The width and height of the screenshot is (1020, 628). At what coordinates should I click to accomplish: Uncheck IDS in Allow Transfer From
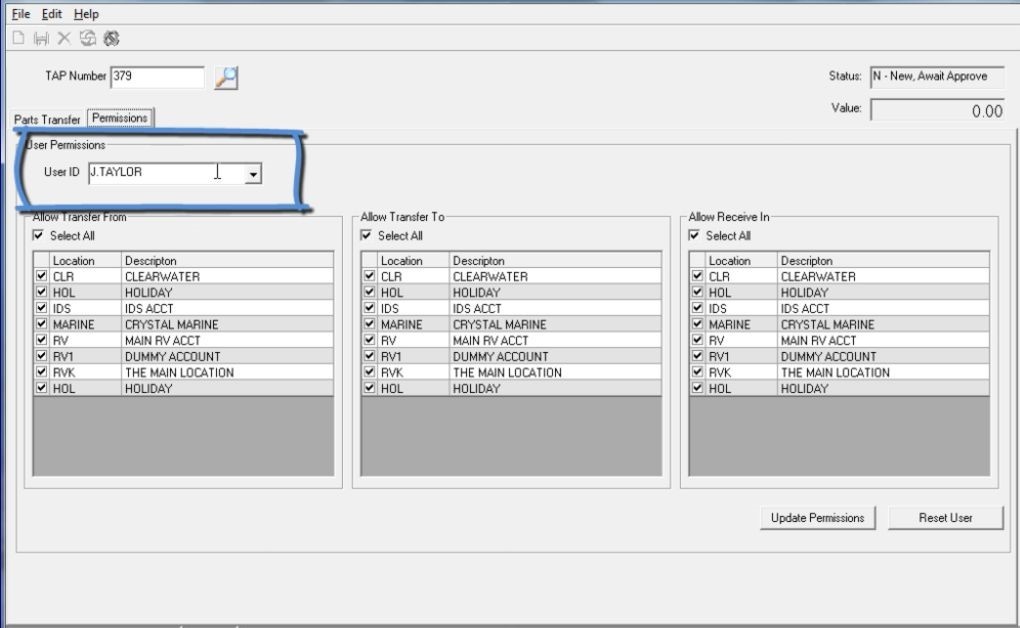(42, 308)
